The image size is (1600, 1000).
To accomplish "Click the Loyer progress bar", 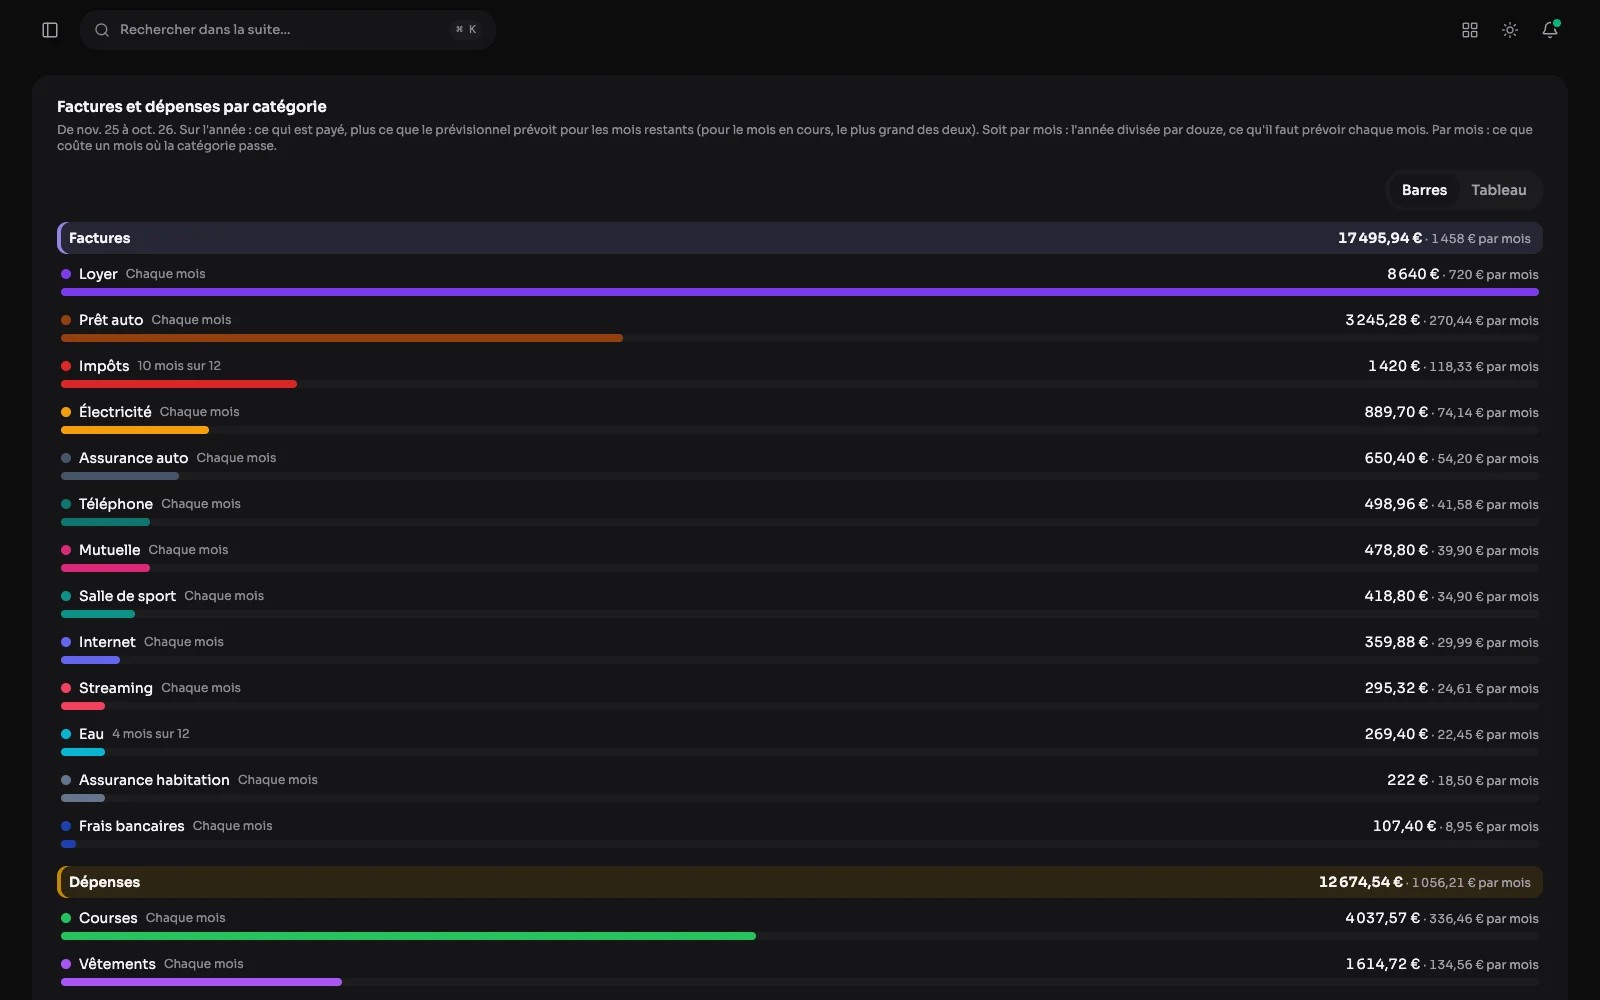I will click(800, 292).
